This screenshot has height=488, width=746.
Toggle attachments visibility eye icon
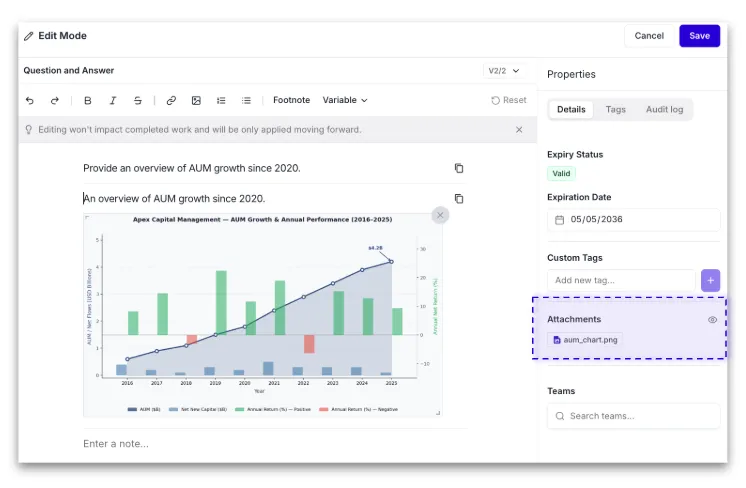click(712, 320)
